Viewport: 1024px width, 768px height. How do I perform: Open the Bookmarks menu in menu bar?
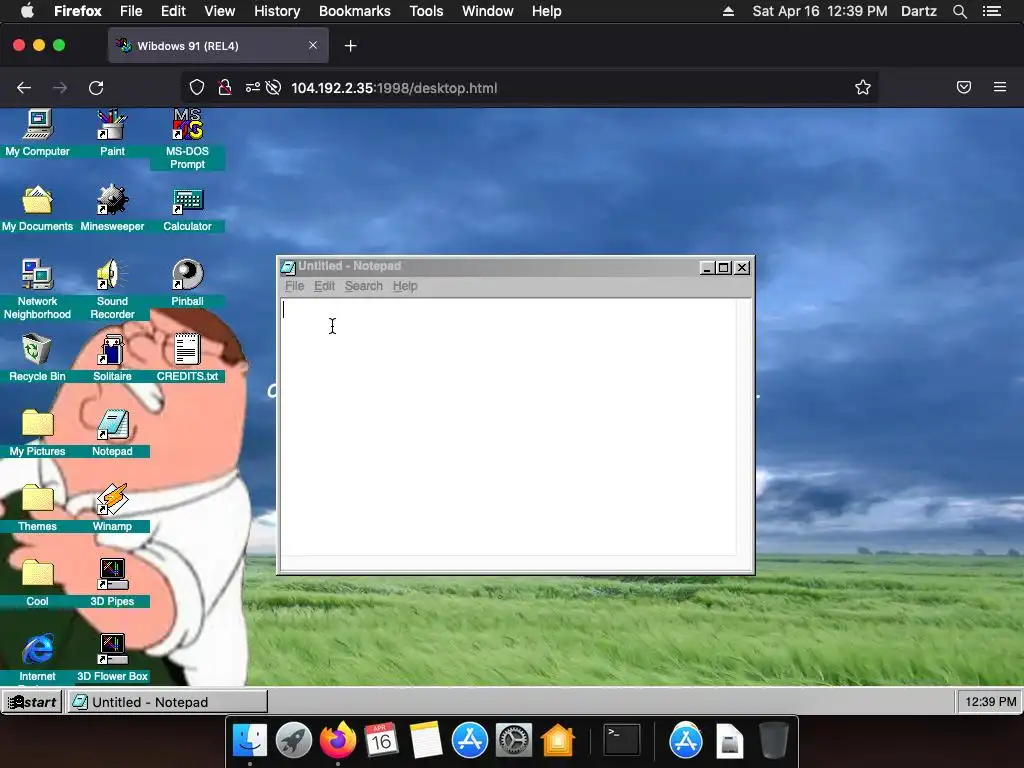tap(355, 11)
